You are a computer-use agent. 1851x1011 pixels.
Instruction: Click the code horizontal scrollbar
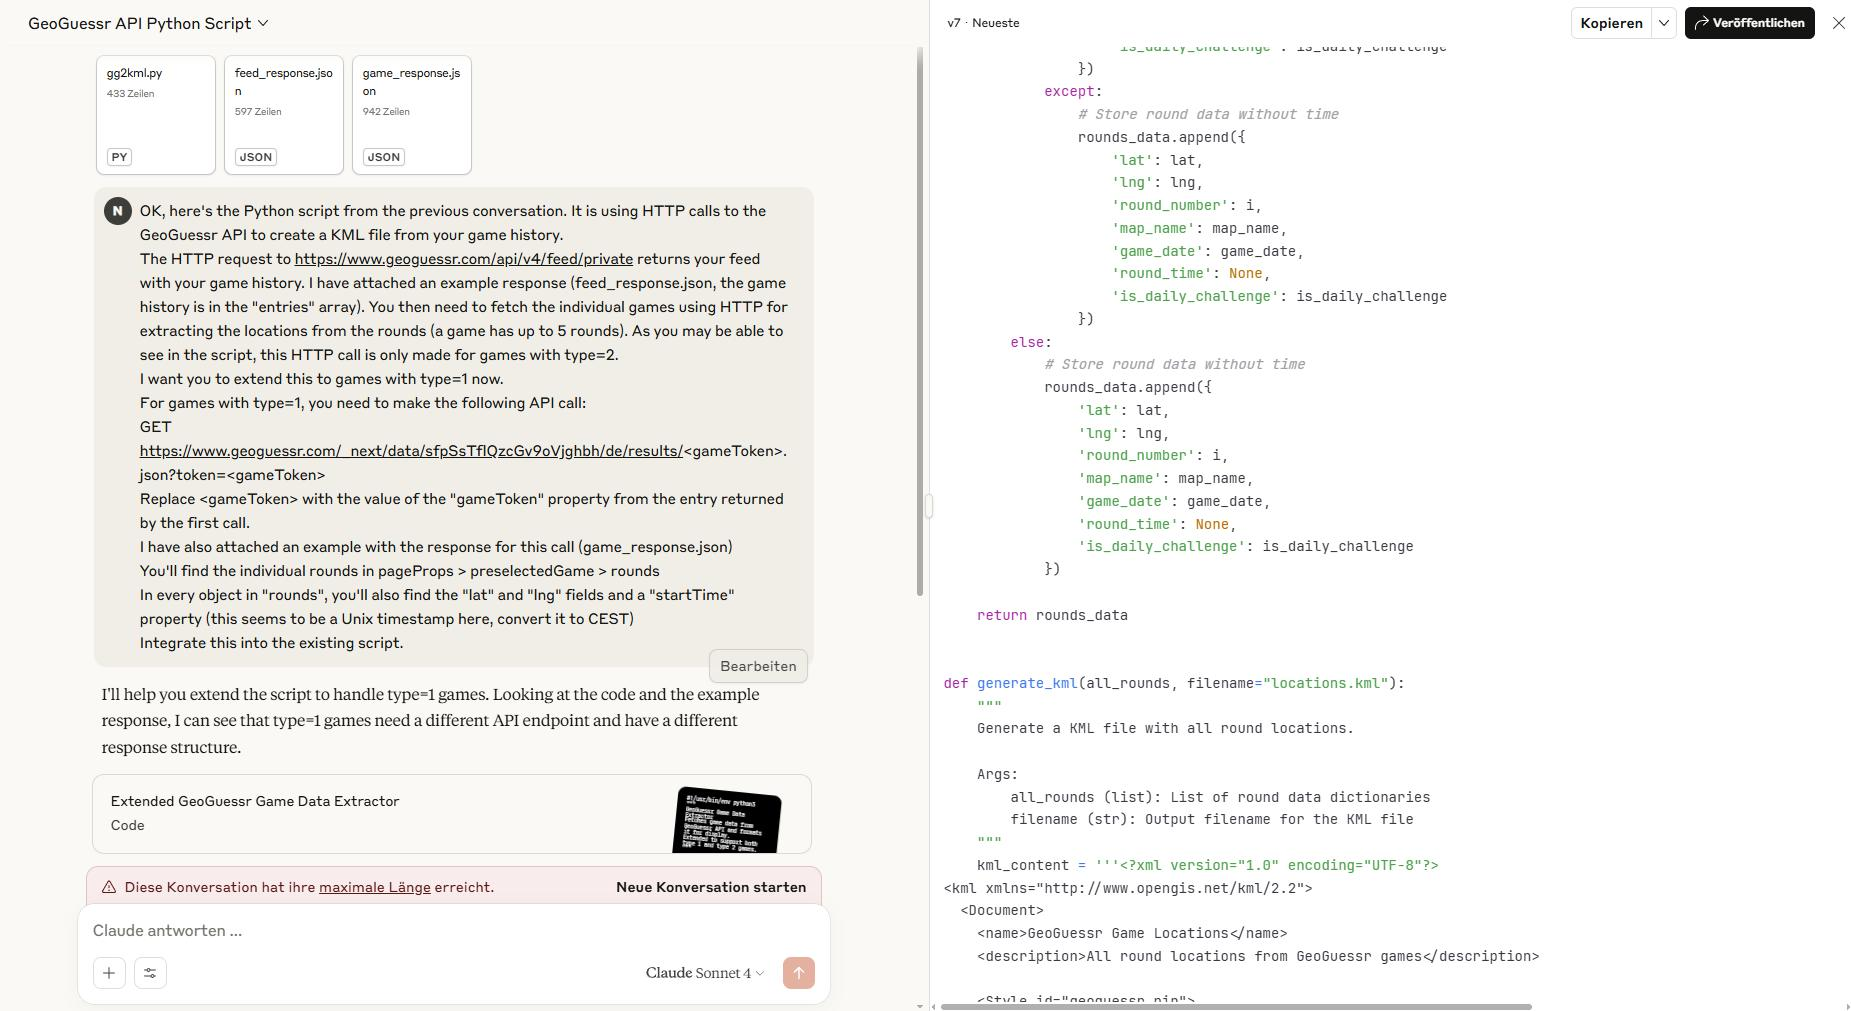pos(1236,1006)
